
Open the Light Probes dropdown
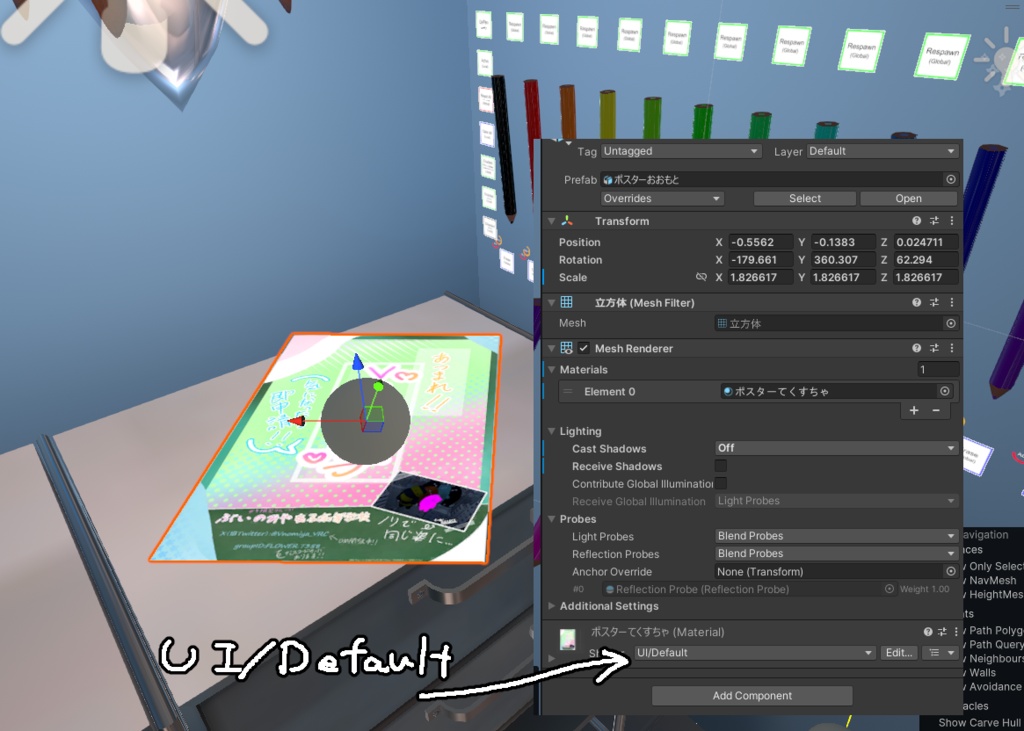[x=837, y=536]
